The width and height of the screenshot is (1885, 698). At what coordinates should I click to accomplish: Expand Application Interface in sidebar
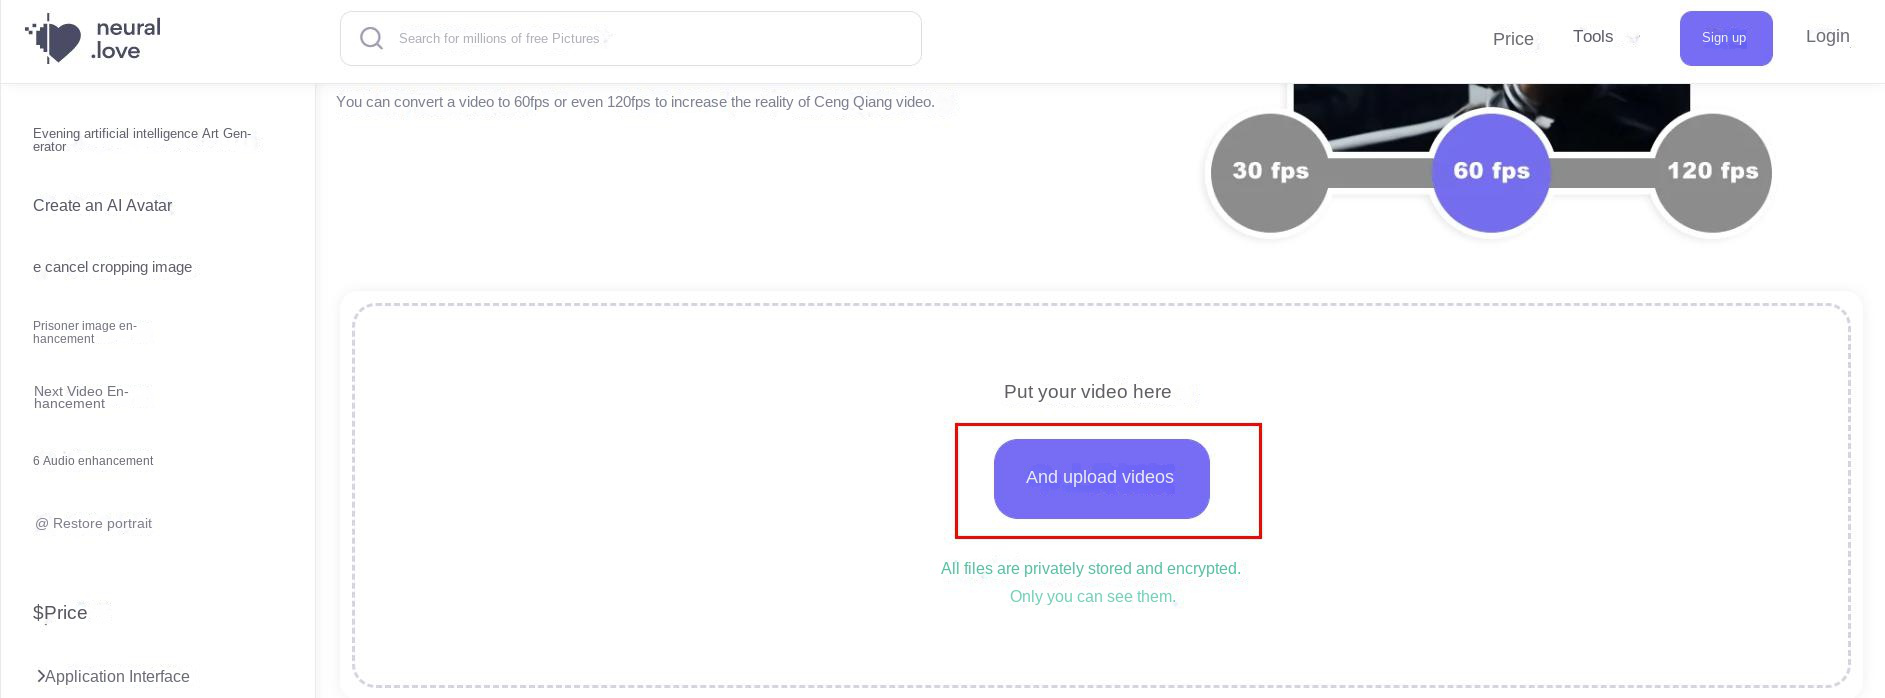(112, 676)
